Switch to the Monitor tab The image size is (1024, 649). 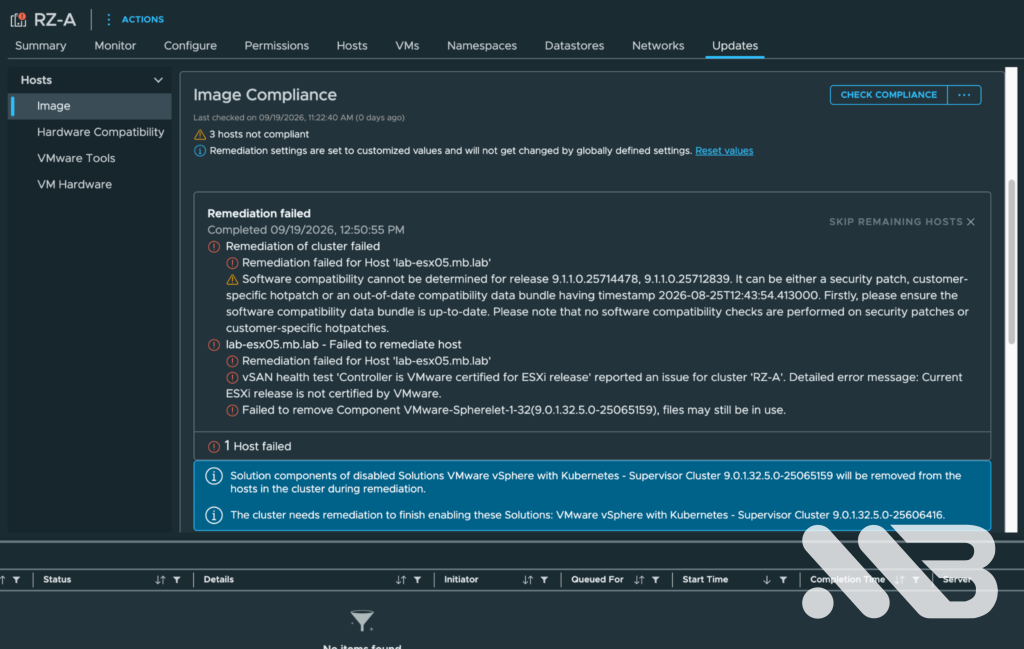point(115,46)
